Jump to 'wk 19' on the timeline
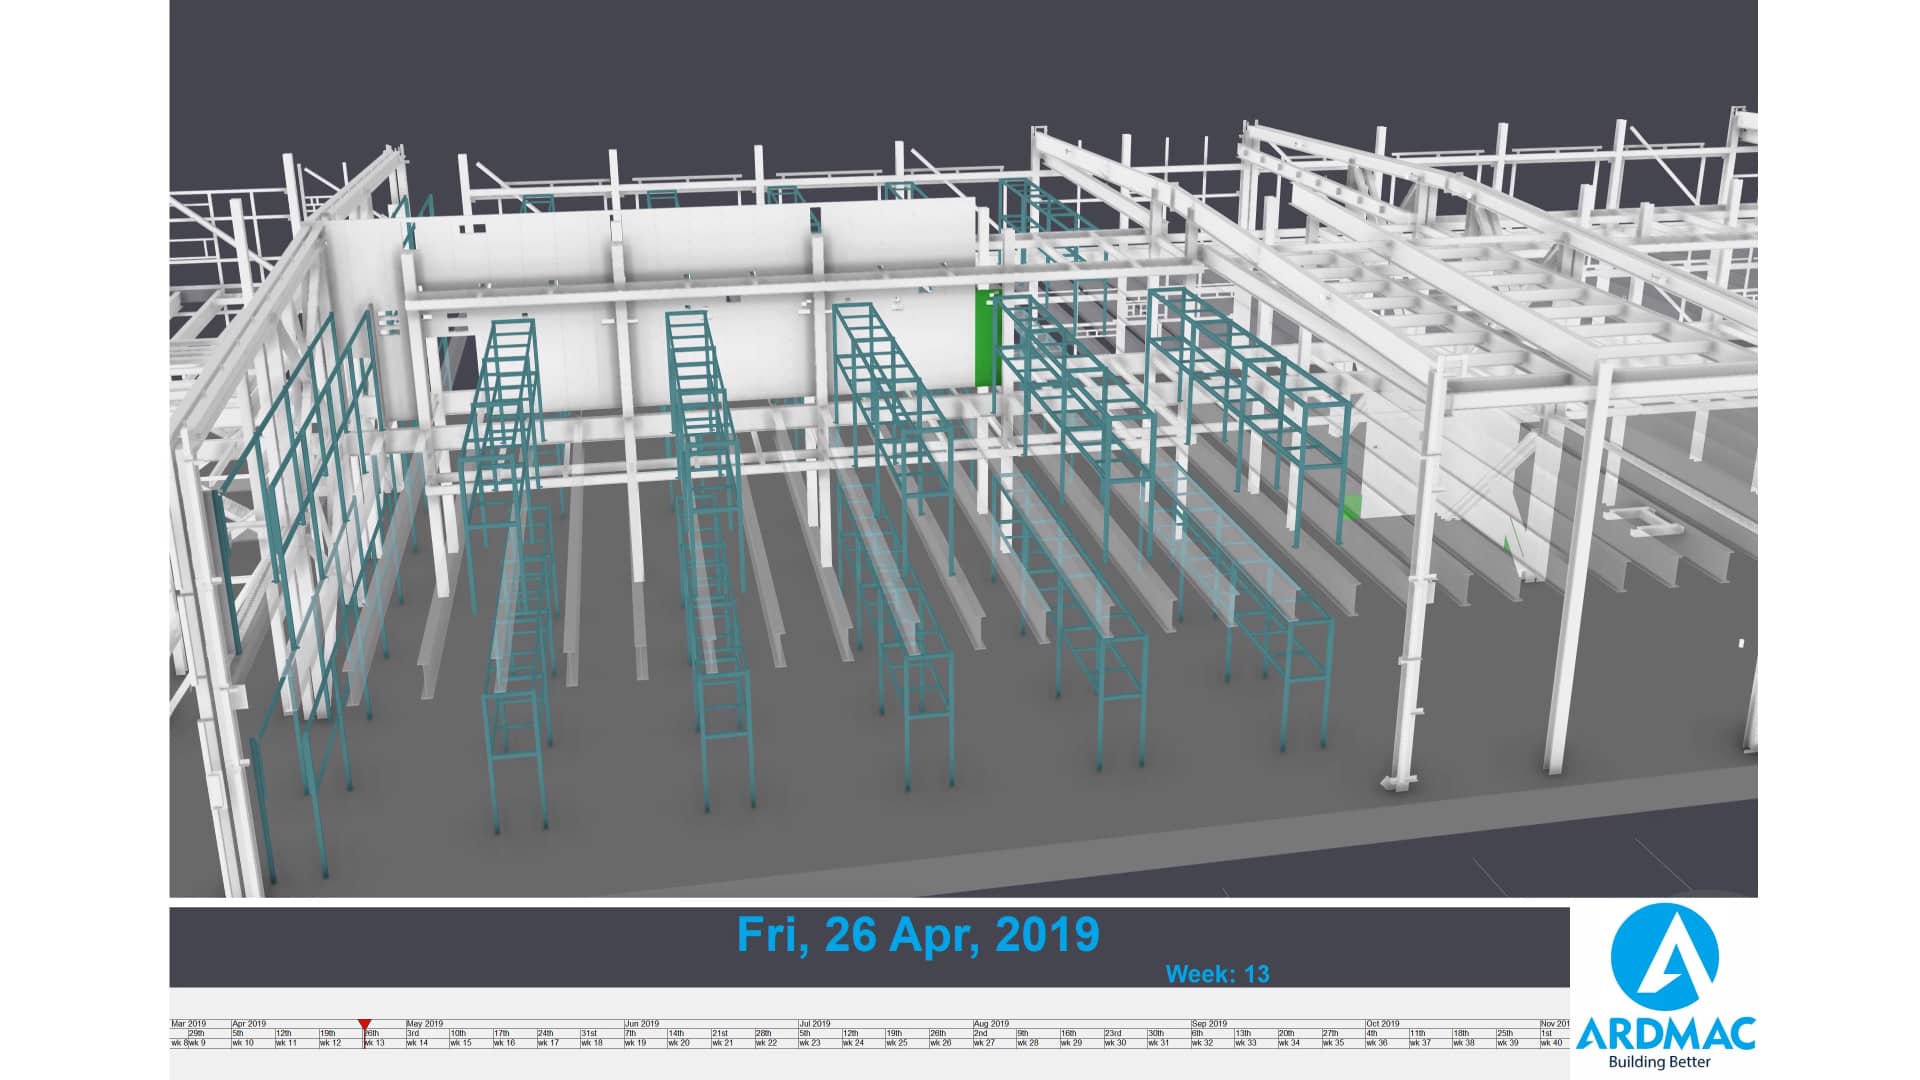 [x=635, y=1043]
